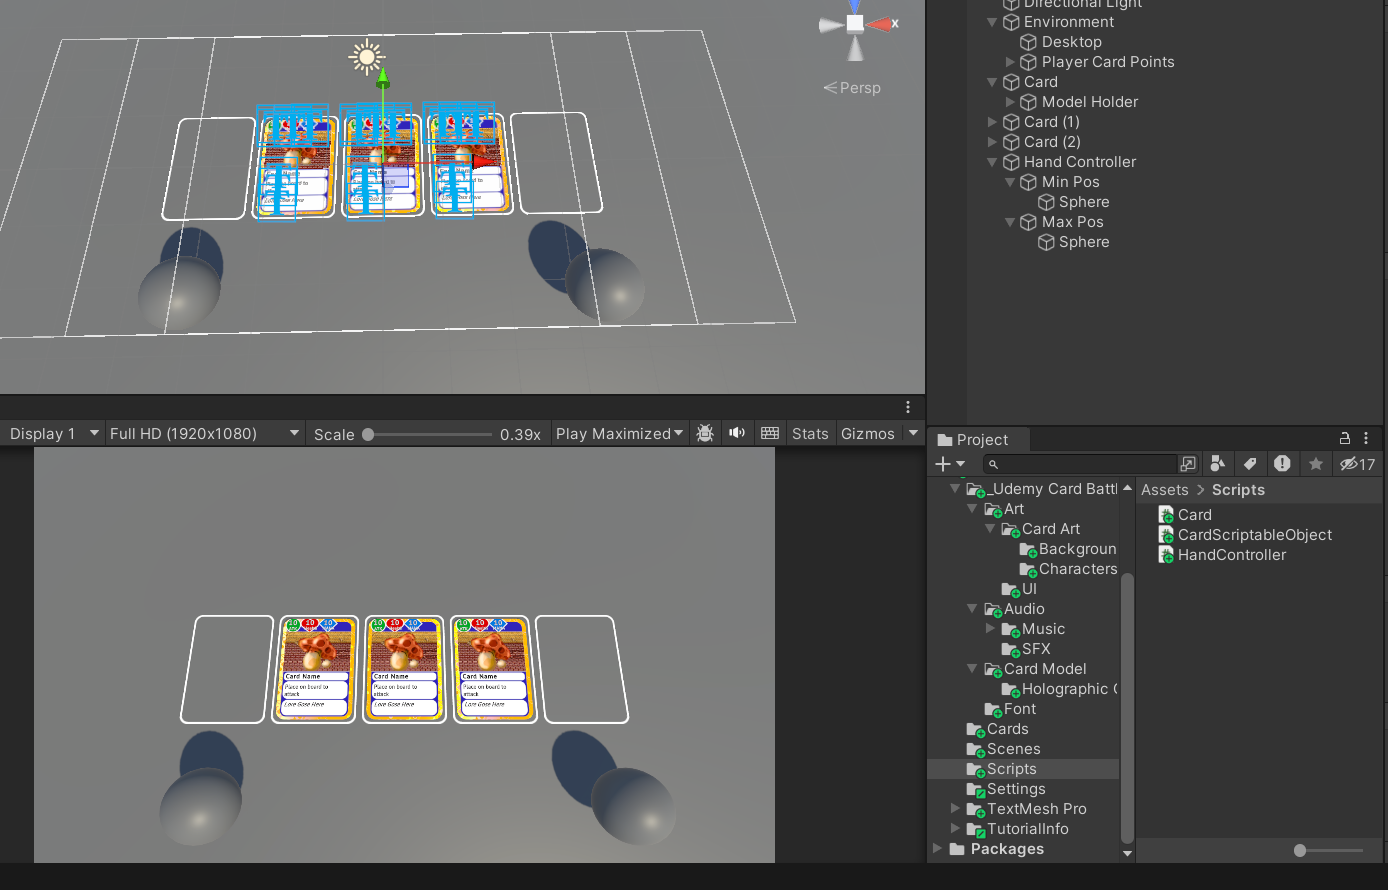1388x890 pixels.
Task: Toggle Gizmos in the Game view
Action: [867, 433]
